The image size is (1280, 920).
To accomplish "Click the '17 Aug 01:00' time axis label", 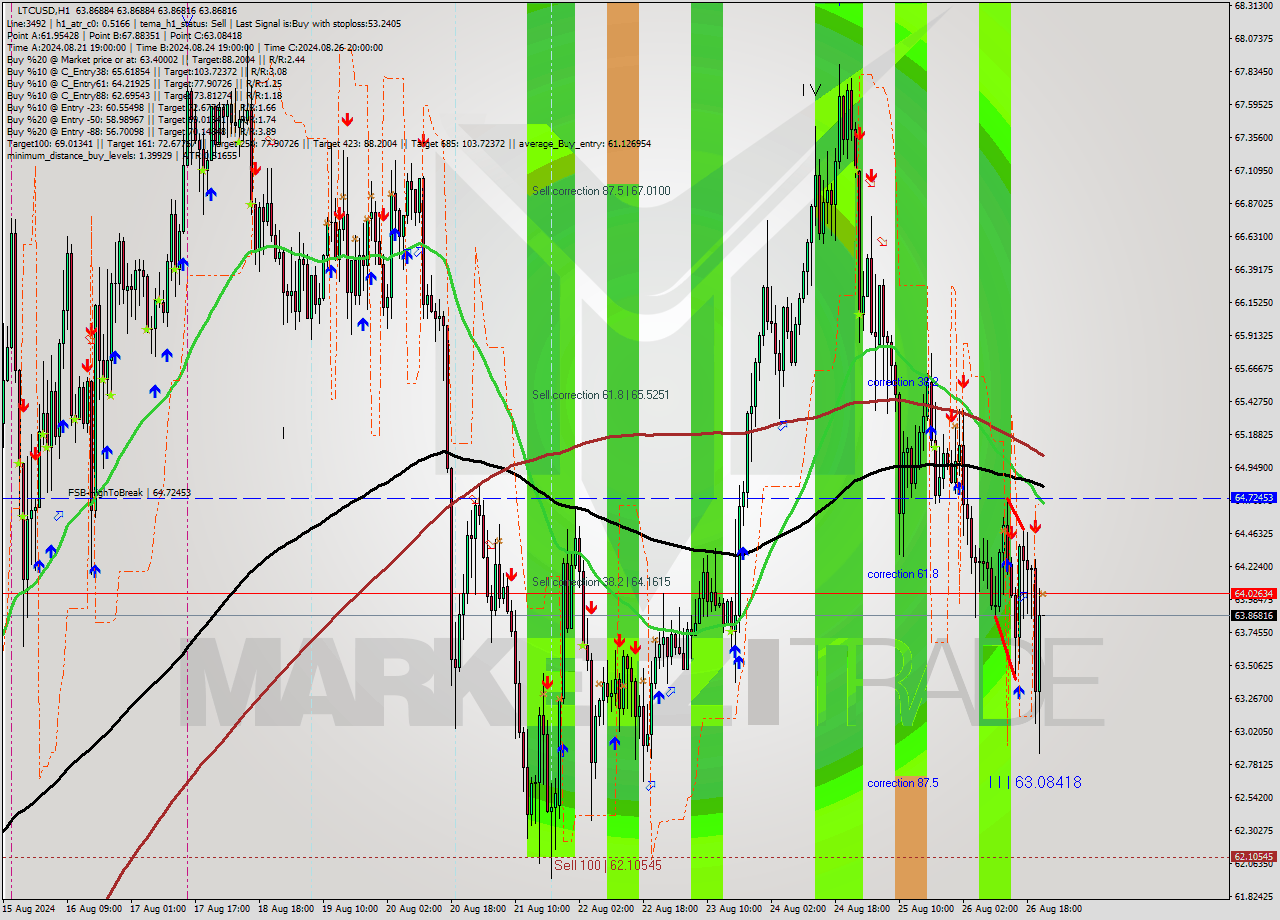I will click(x=159, y=909).
